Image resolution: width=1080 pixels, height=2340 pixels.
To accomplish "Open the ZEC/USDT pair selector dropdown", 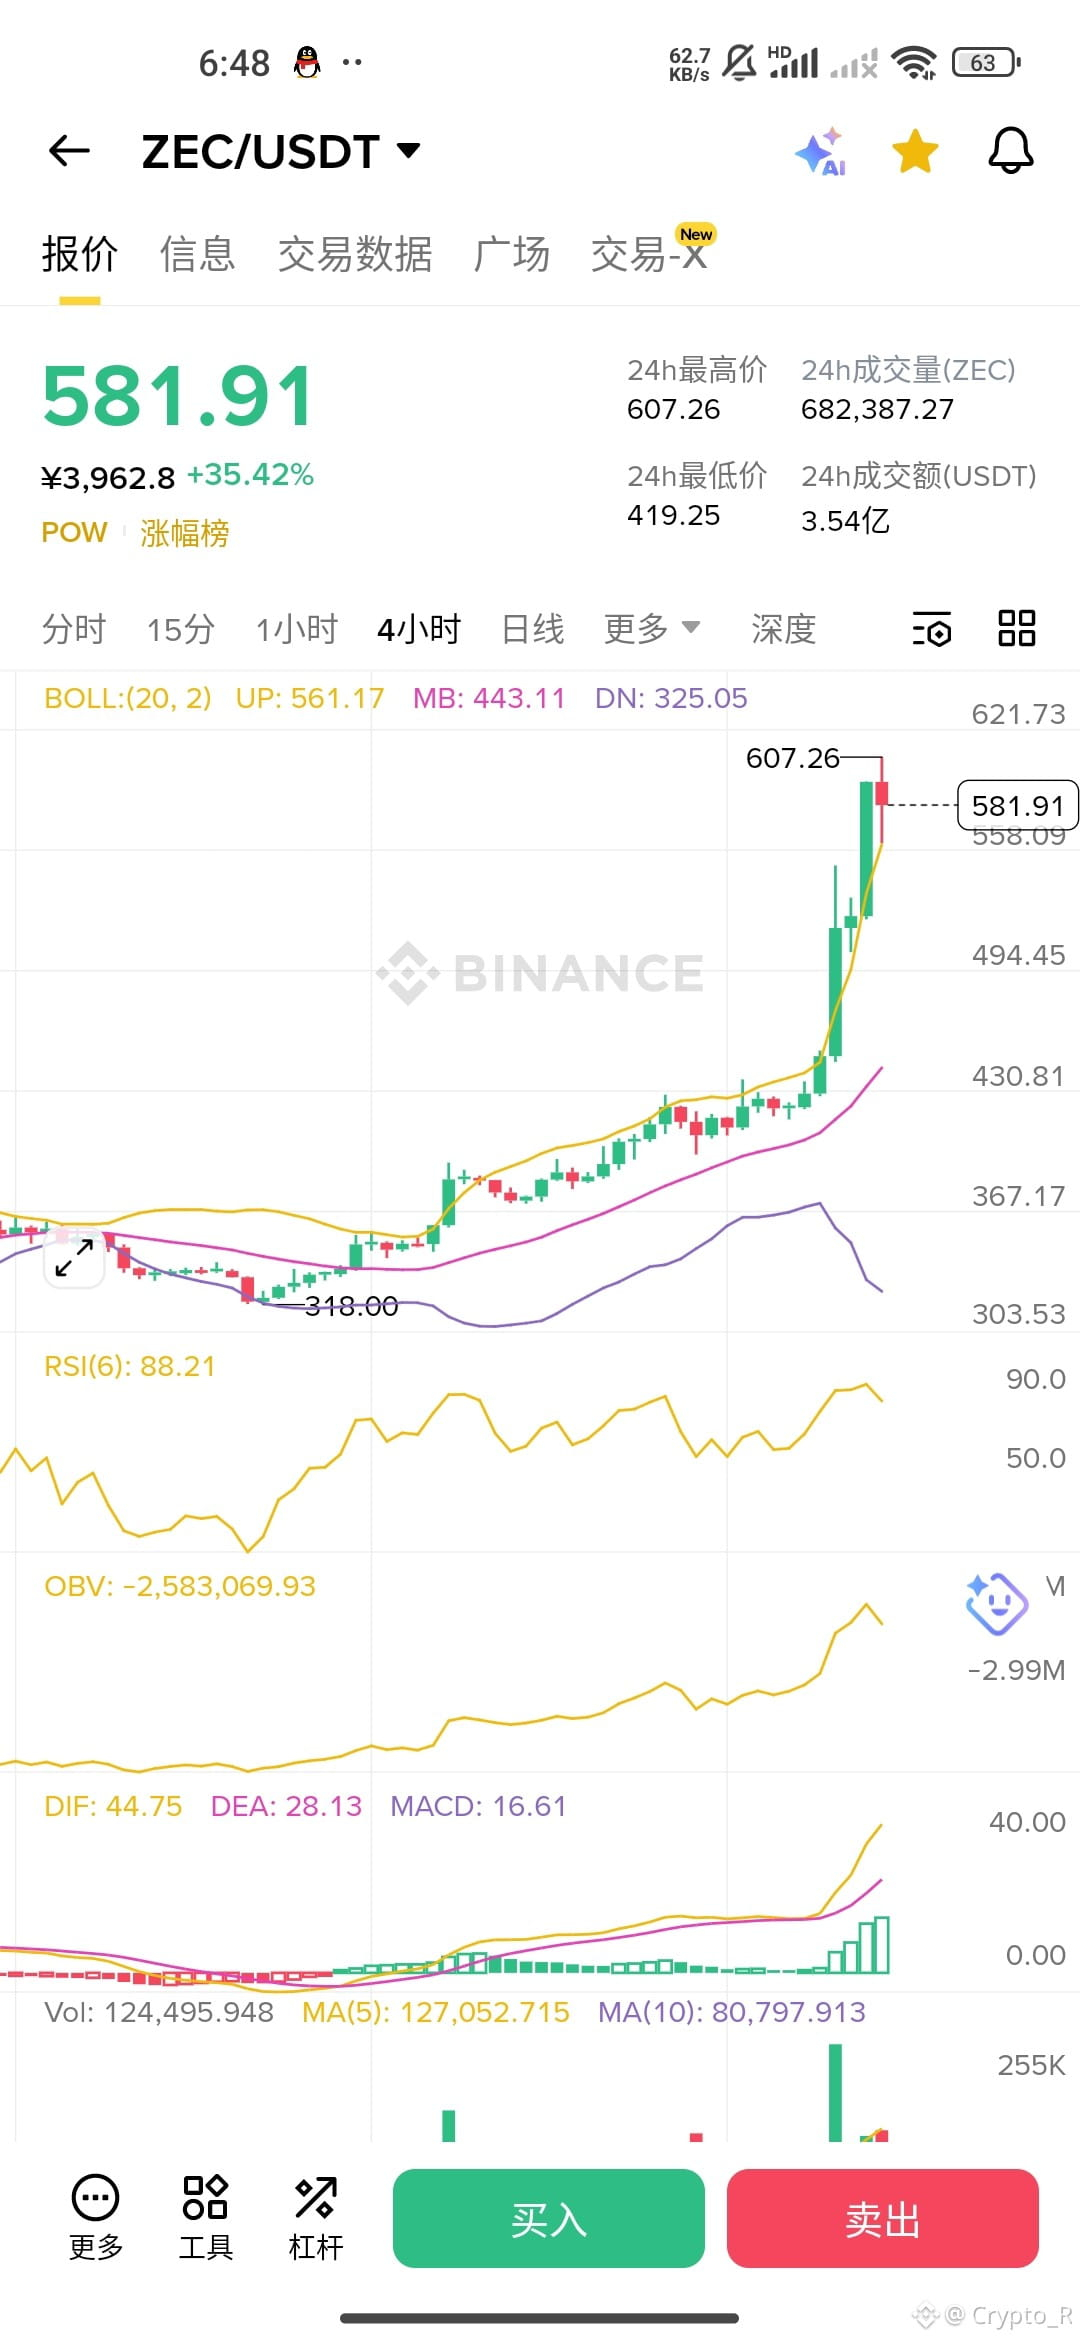I will coord(281,152).
